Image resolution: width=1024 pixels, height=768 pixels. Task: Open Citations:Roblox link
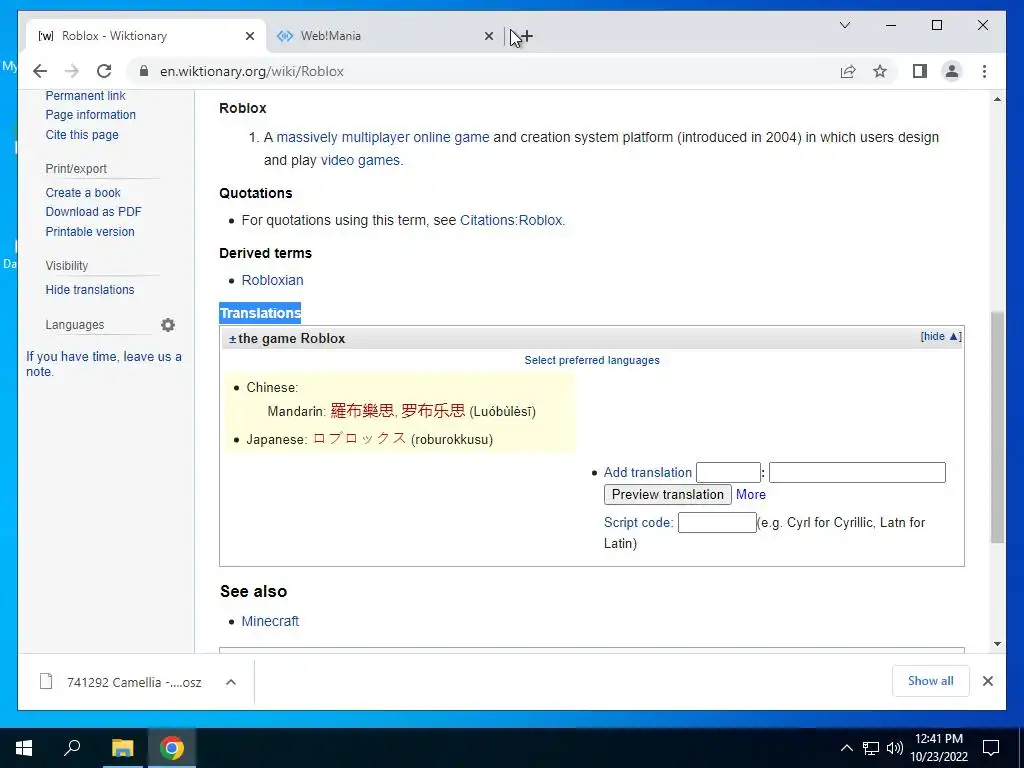511,221
